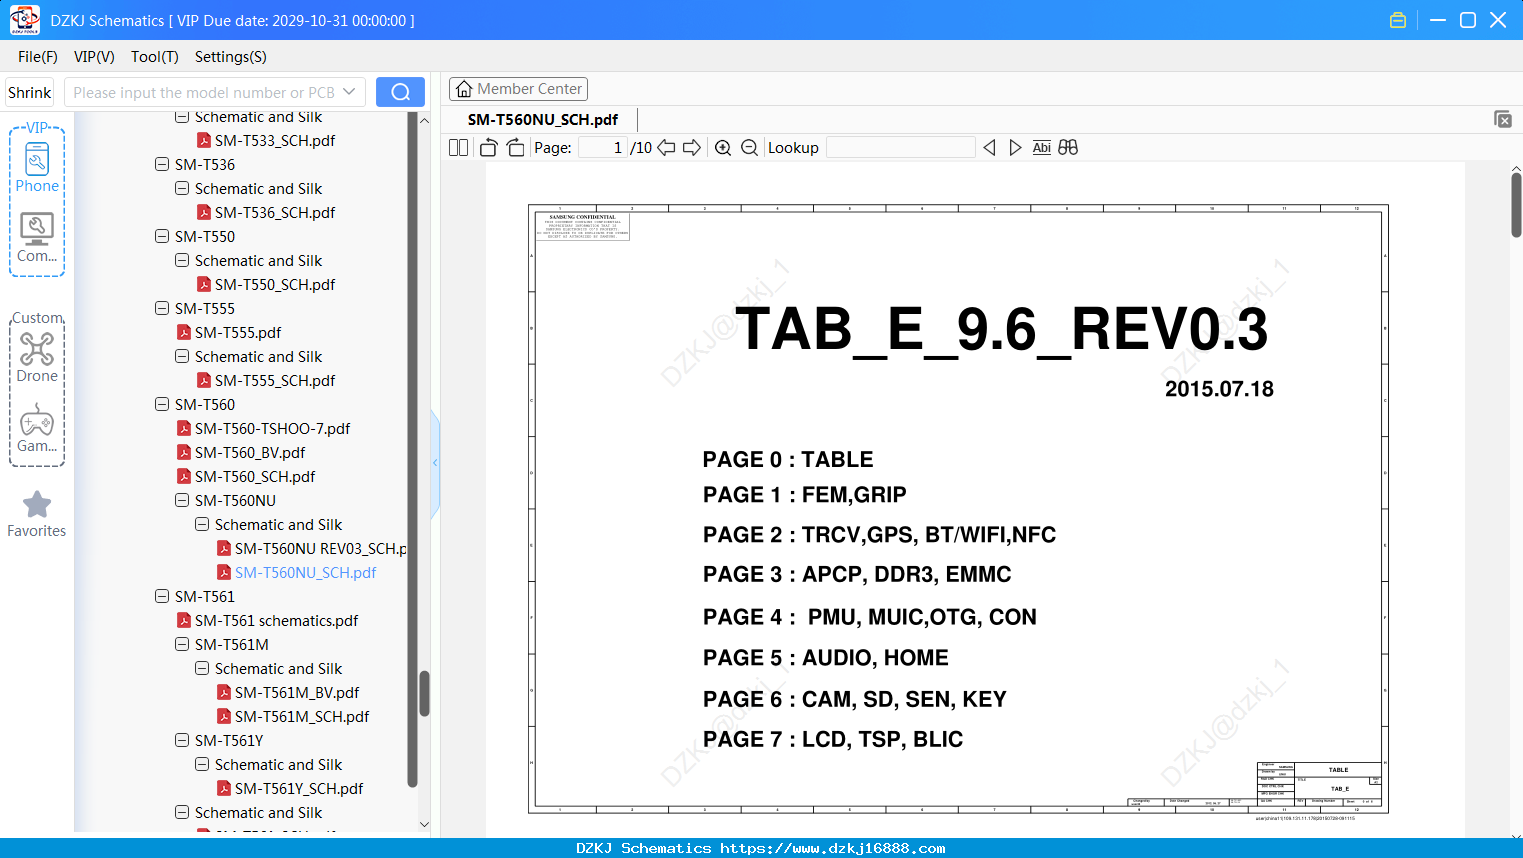This screenshot has height=858, width=1523.
Task: Click the binoculars search icon
Action: [1068, 147]
